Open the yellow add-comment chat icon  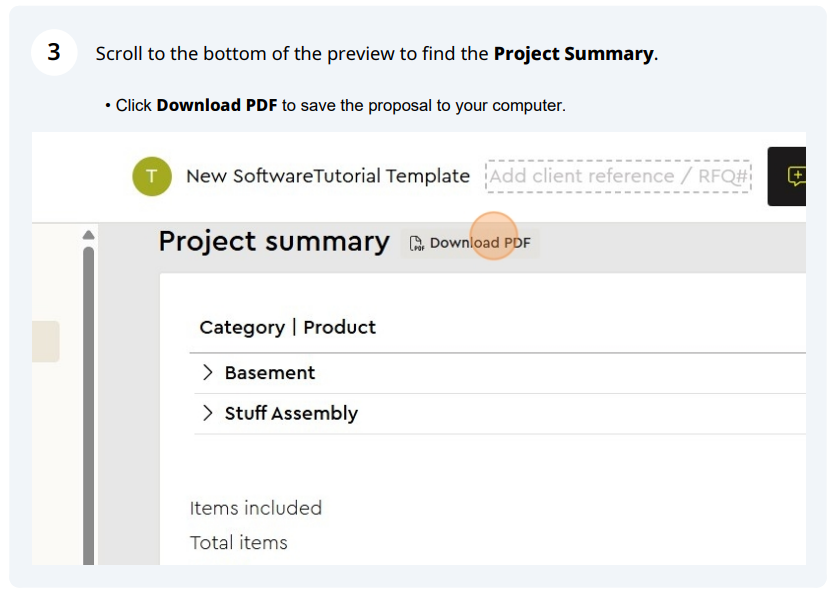pos(796,176)
